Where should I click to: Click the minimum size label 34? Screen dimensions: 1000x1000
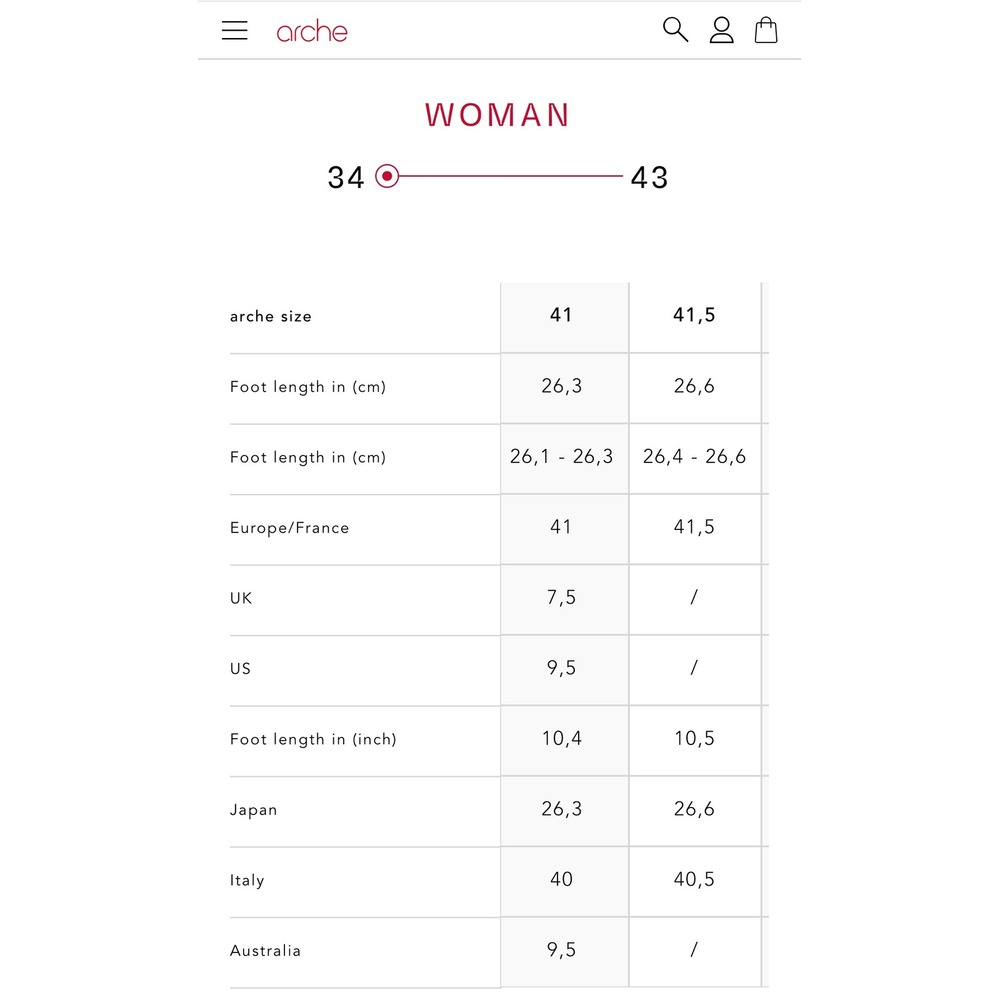coord(346,177)
